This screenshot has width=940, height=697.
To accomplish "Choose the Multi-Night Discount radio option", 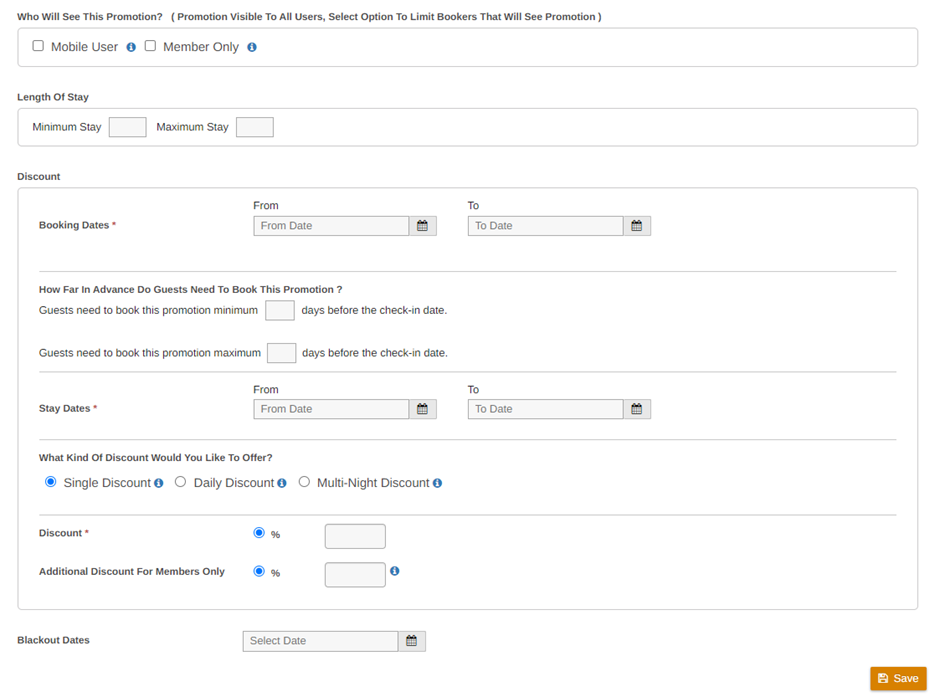I will pos(305,482).
